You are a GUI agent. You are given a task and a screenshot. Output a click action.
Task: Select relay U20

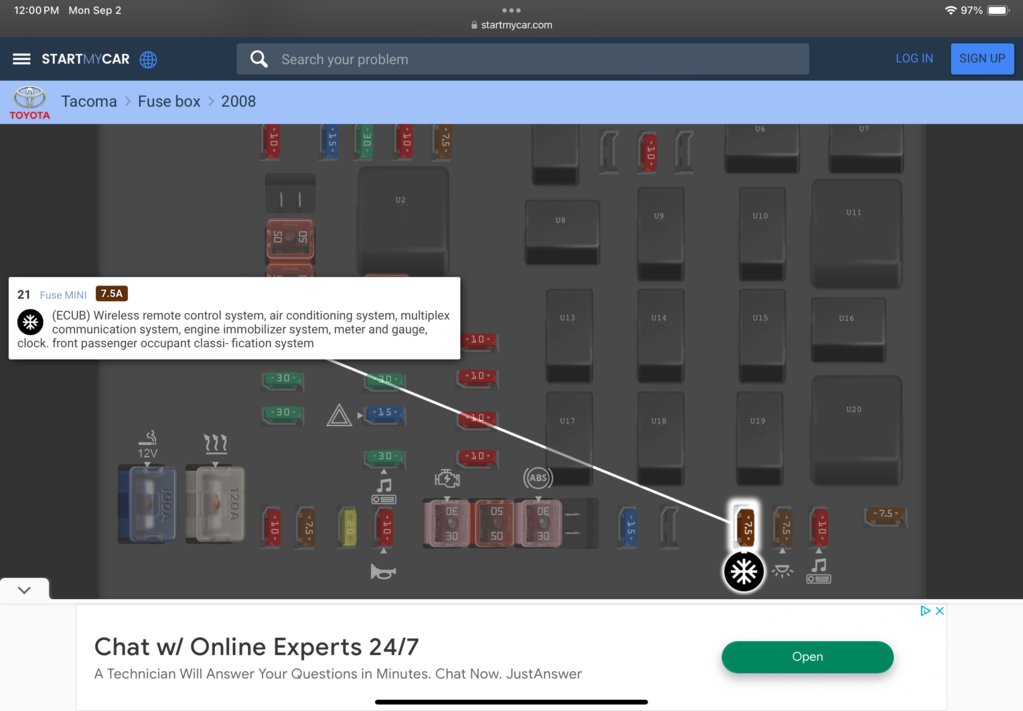tap(856, 431)
